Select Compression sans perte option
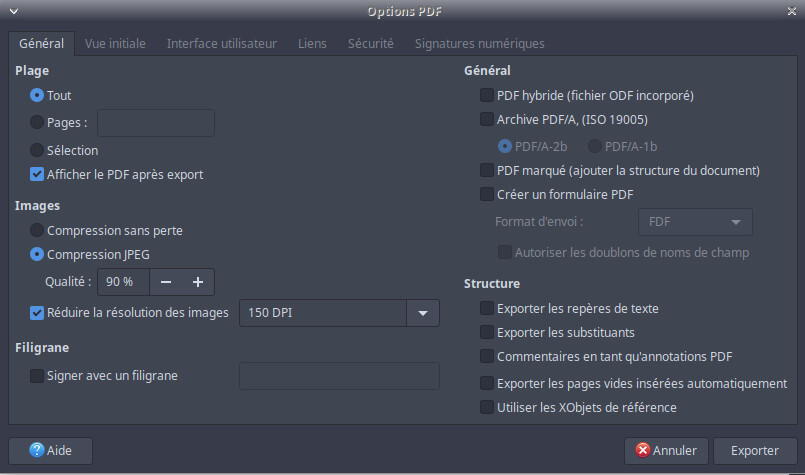The height and width of the screenshot is (475, 805). (x=37, y=230)
